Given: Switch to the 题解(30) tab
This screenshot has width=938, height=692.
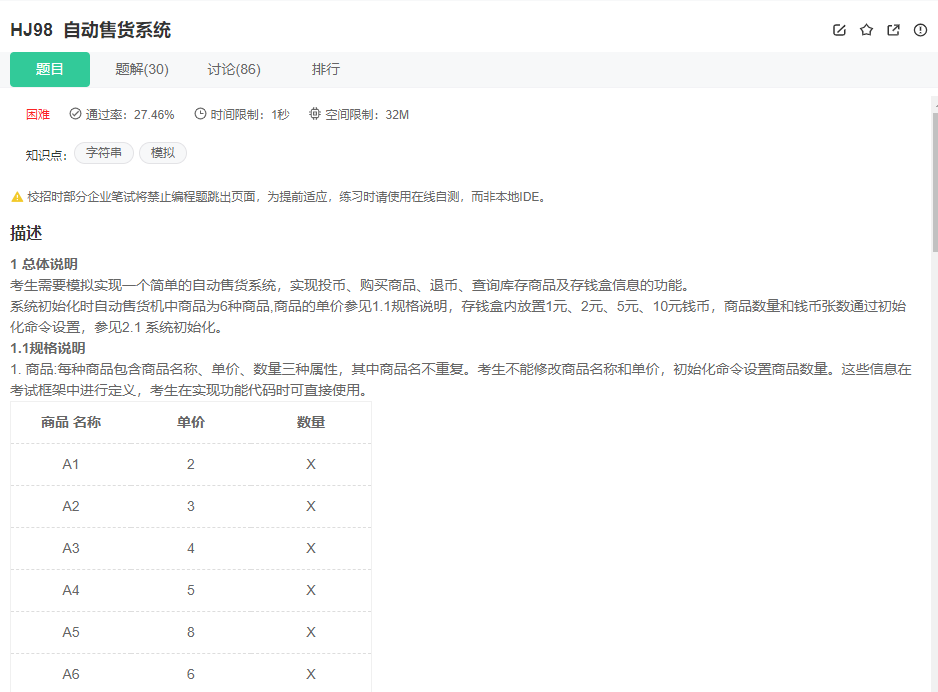Looking at the screenshot, I should (x=142, y=69).
